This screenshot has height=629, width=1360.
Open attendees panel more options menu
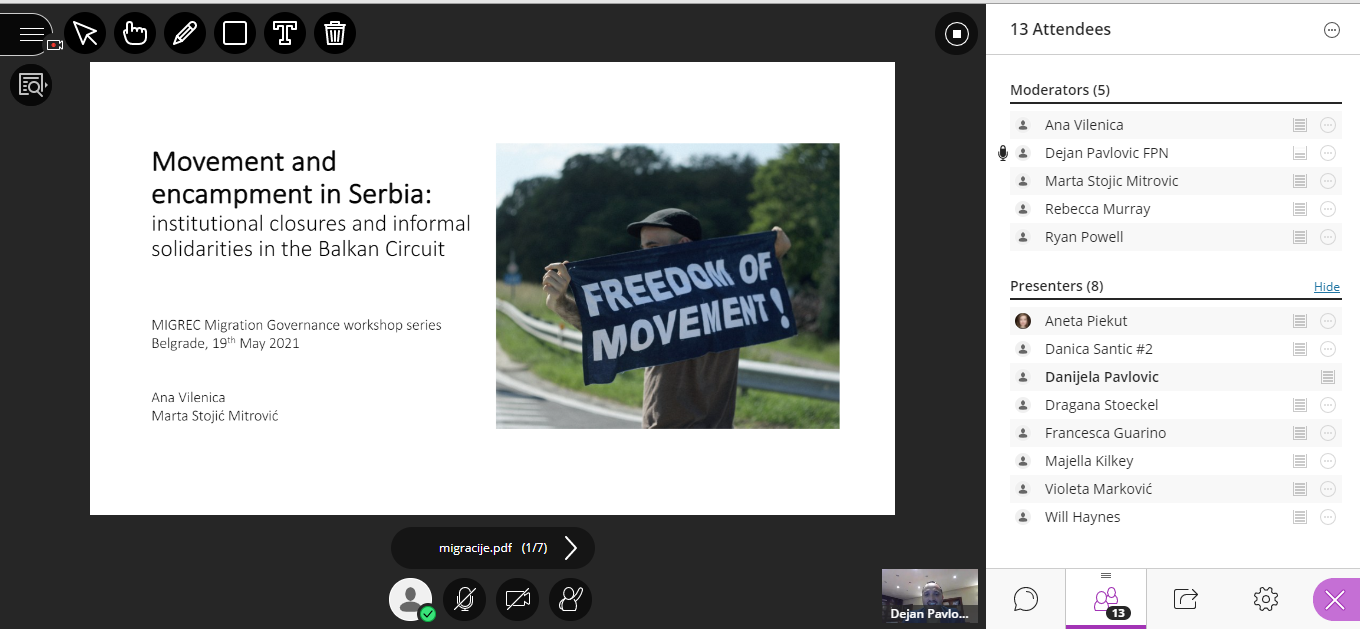click(x=1331, y=30)
